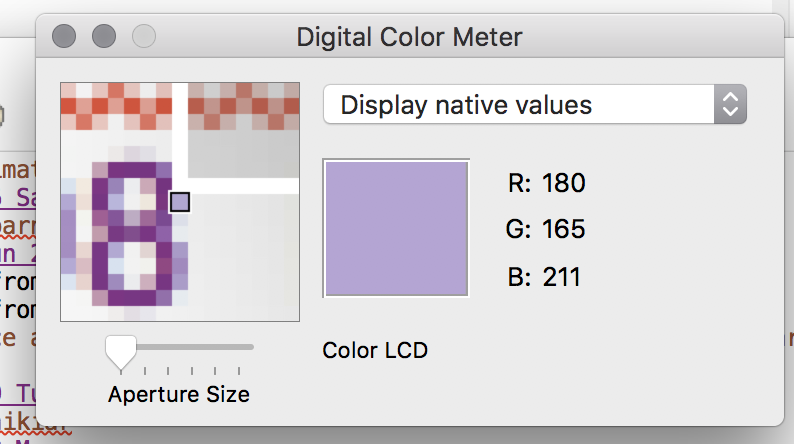This screenshot has width=794, height=444.
Task: Click the small aperture square in magnifier view
Action: click(180, 203)
